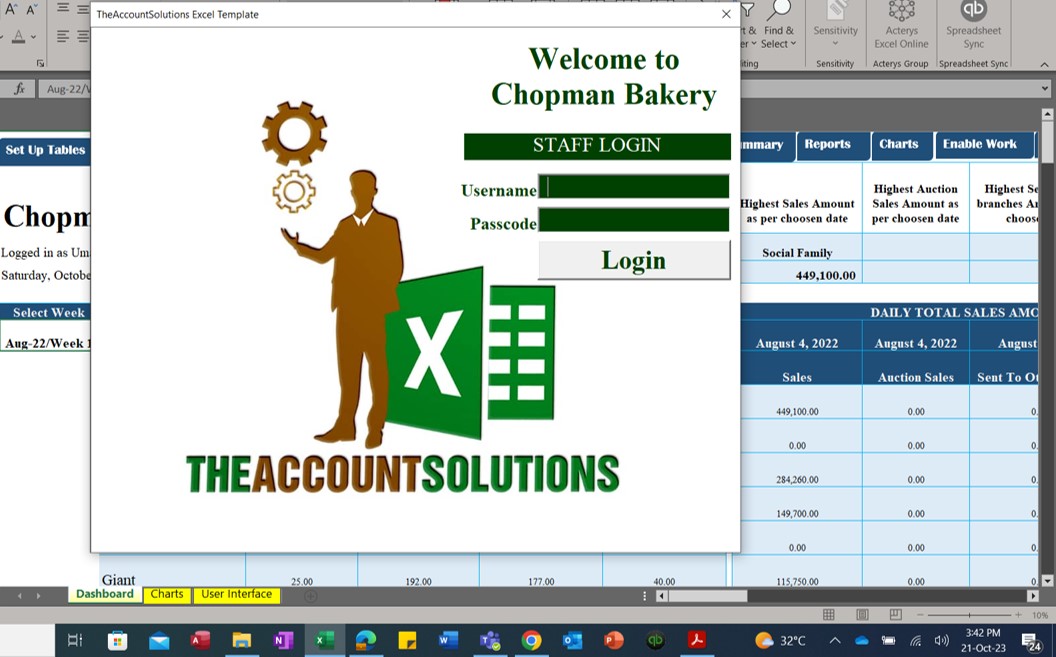Open Set Up Tables tab
The height and width of the screenshot is (657, 1056).
click(45, 149)
